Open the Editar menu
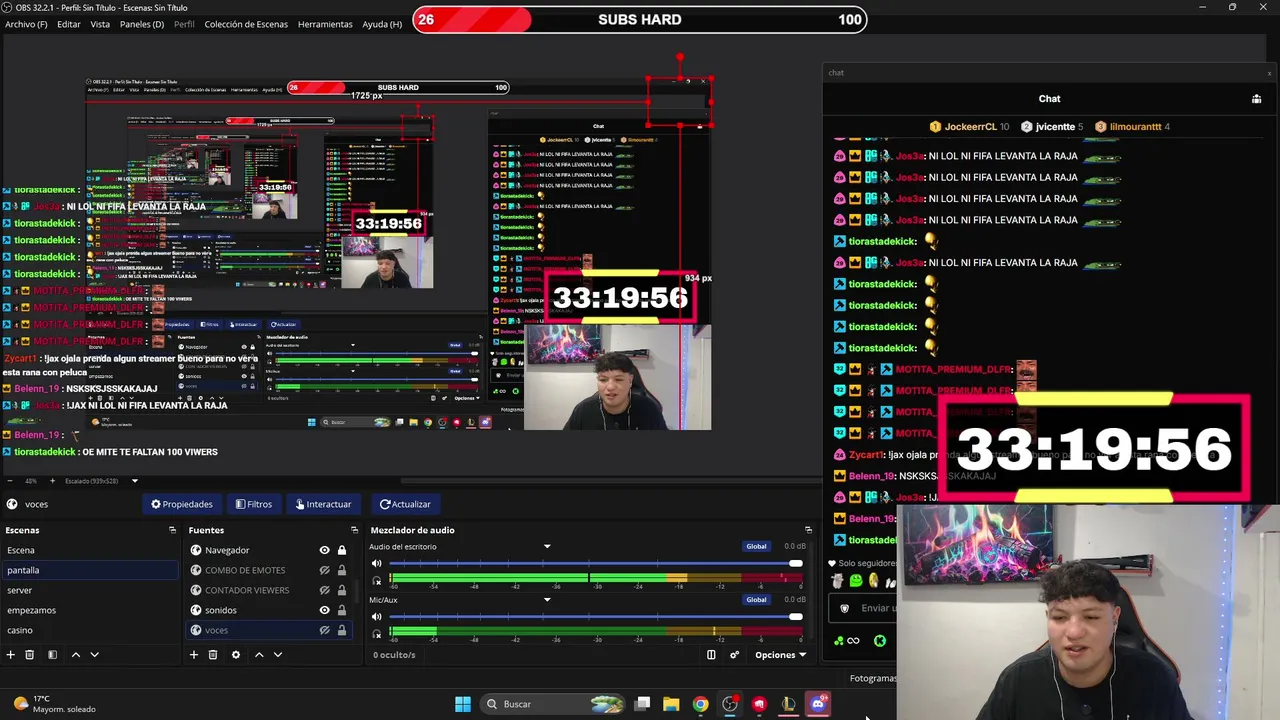Viewport: 1280px width, 720px height. click(69, 24)
